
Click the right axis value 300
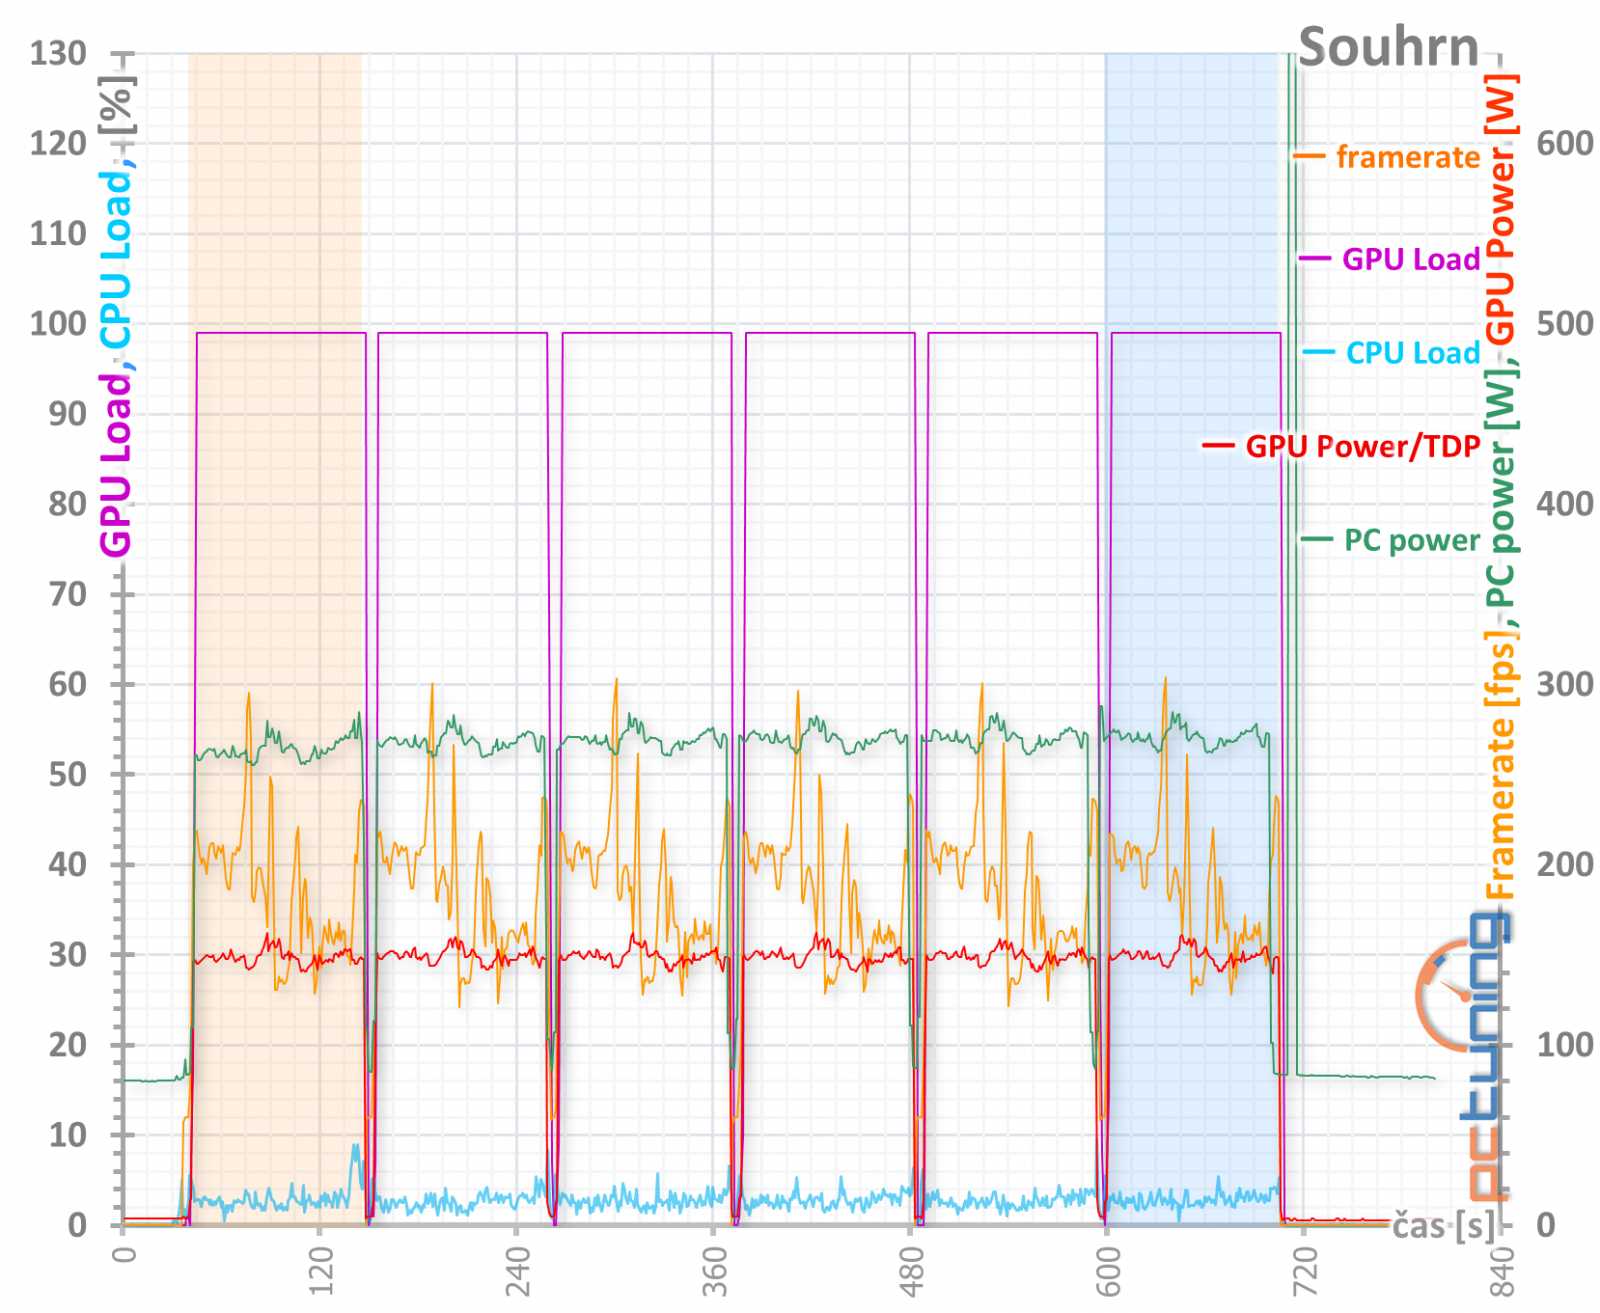(x=1565, y=684)
